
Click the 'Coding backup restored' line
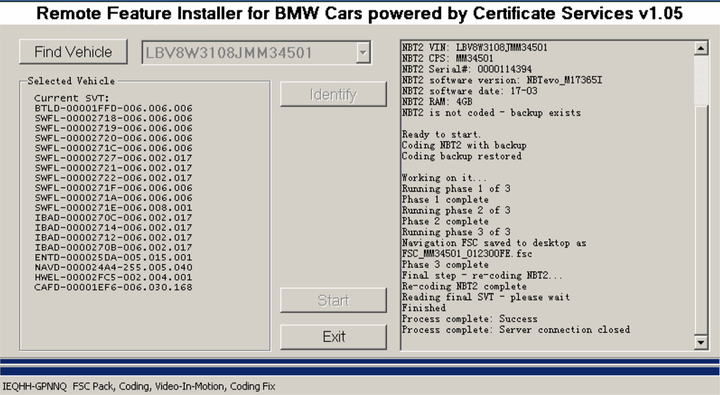462,156
